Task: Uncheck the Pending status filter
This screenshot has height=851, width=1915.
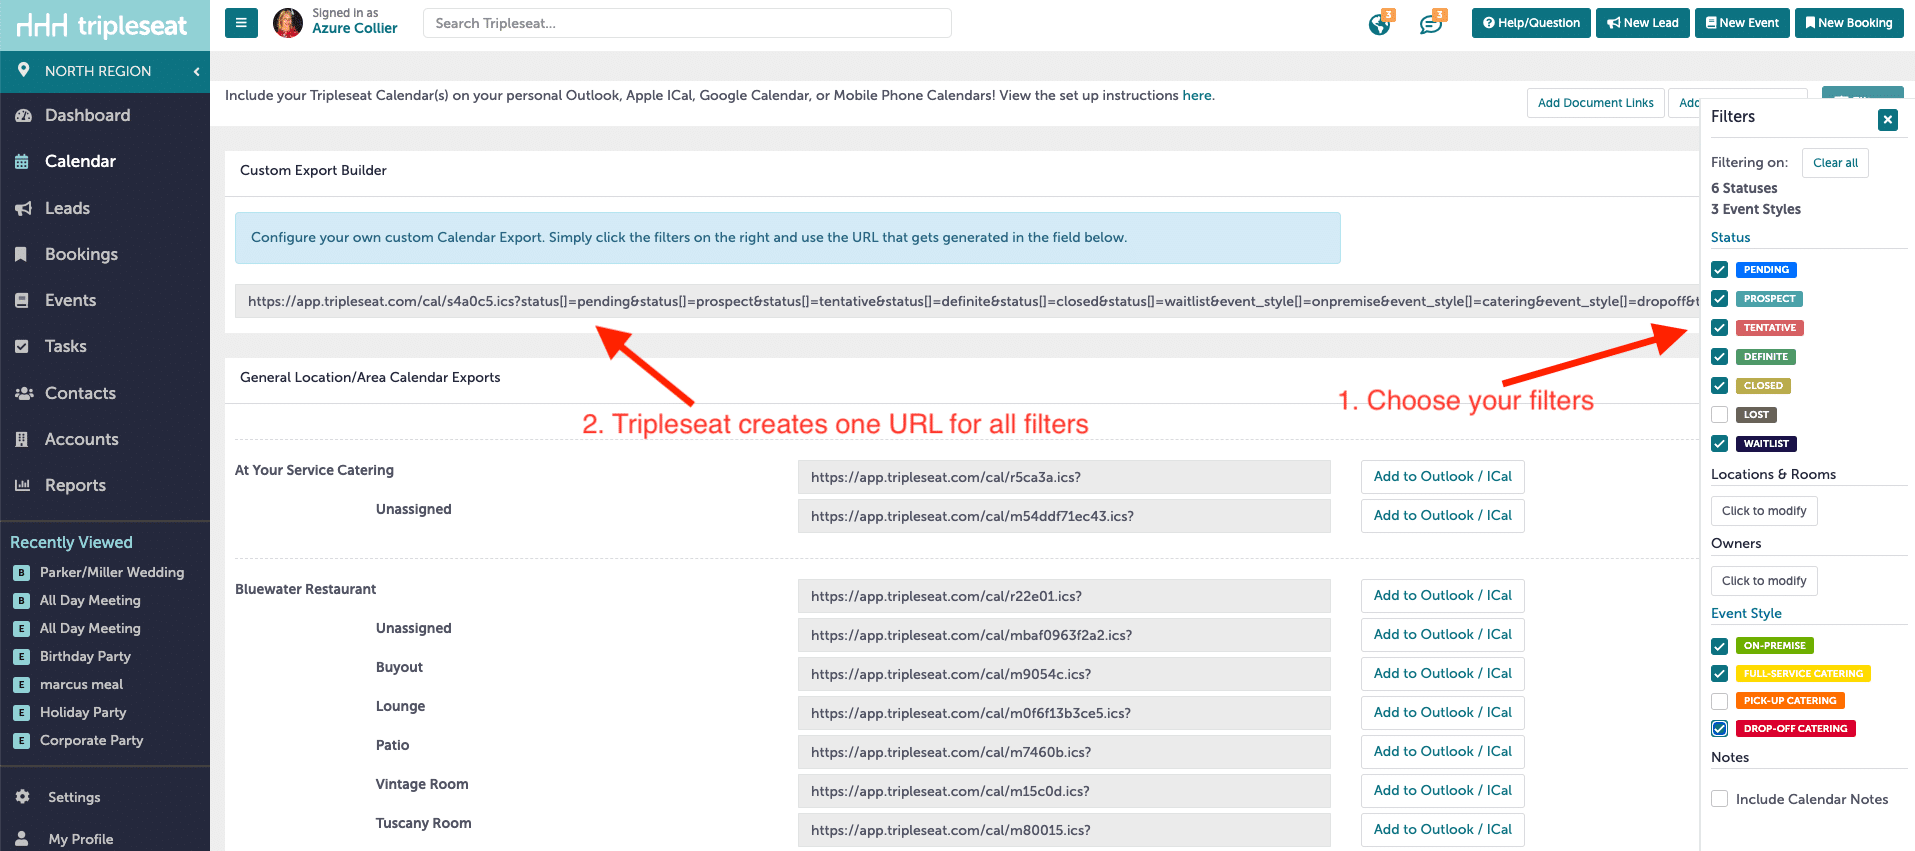Action: pos(1720,270)
